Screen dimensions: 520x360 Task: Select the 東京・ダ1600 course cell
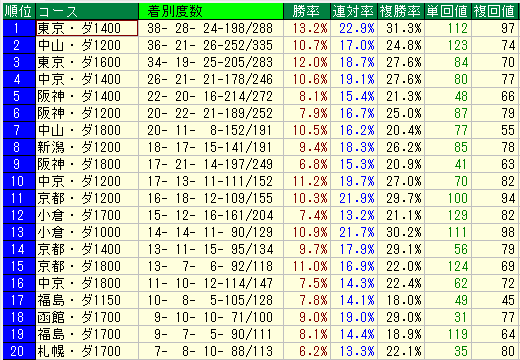coord(87,62)
